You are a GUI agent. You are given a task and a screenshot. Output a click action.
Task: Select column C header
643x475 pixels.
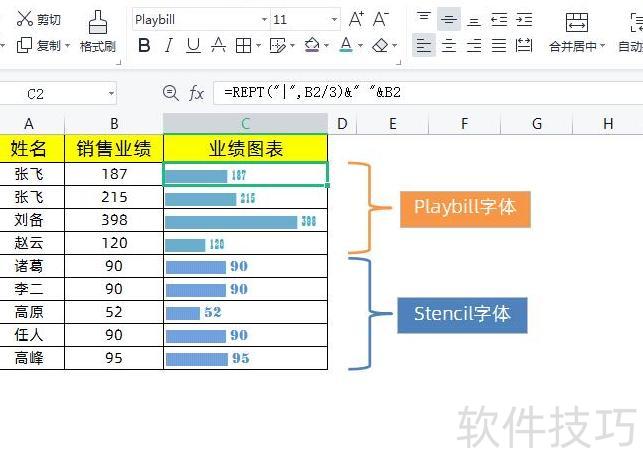tap(245, 123)
